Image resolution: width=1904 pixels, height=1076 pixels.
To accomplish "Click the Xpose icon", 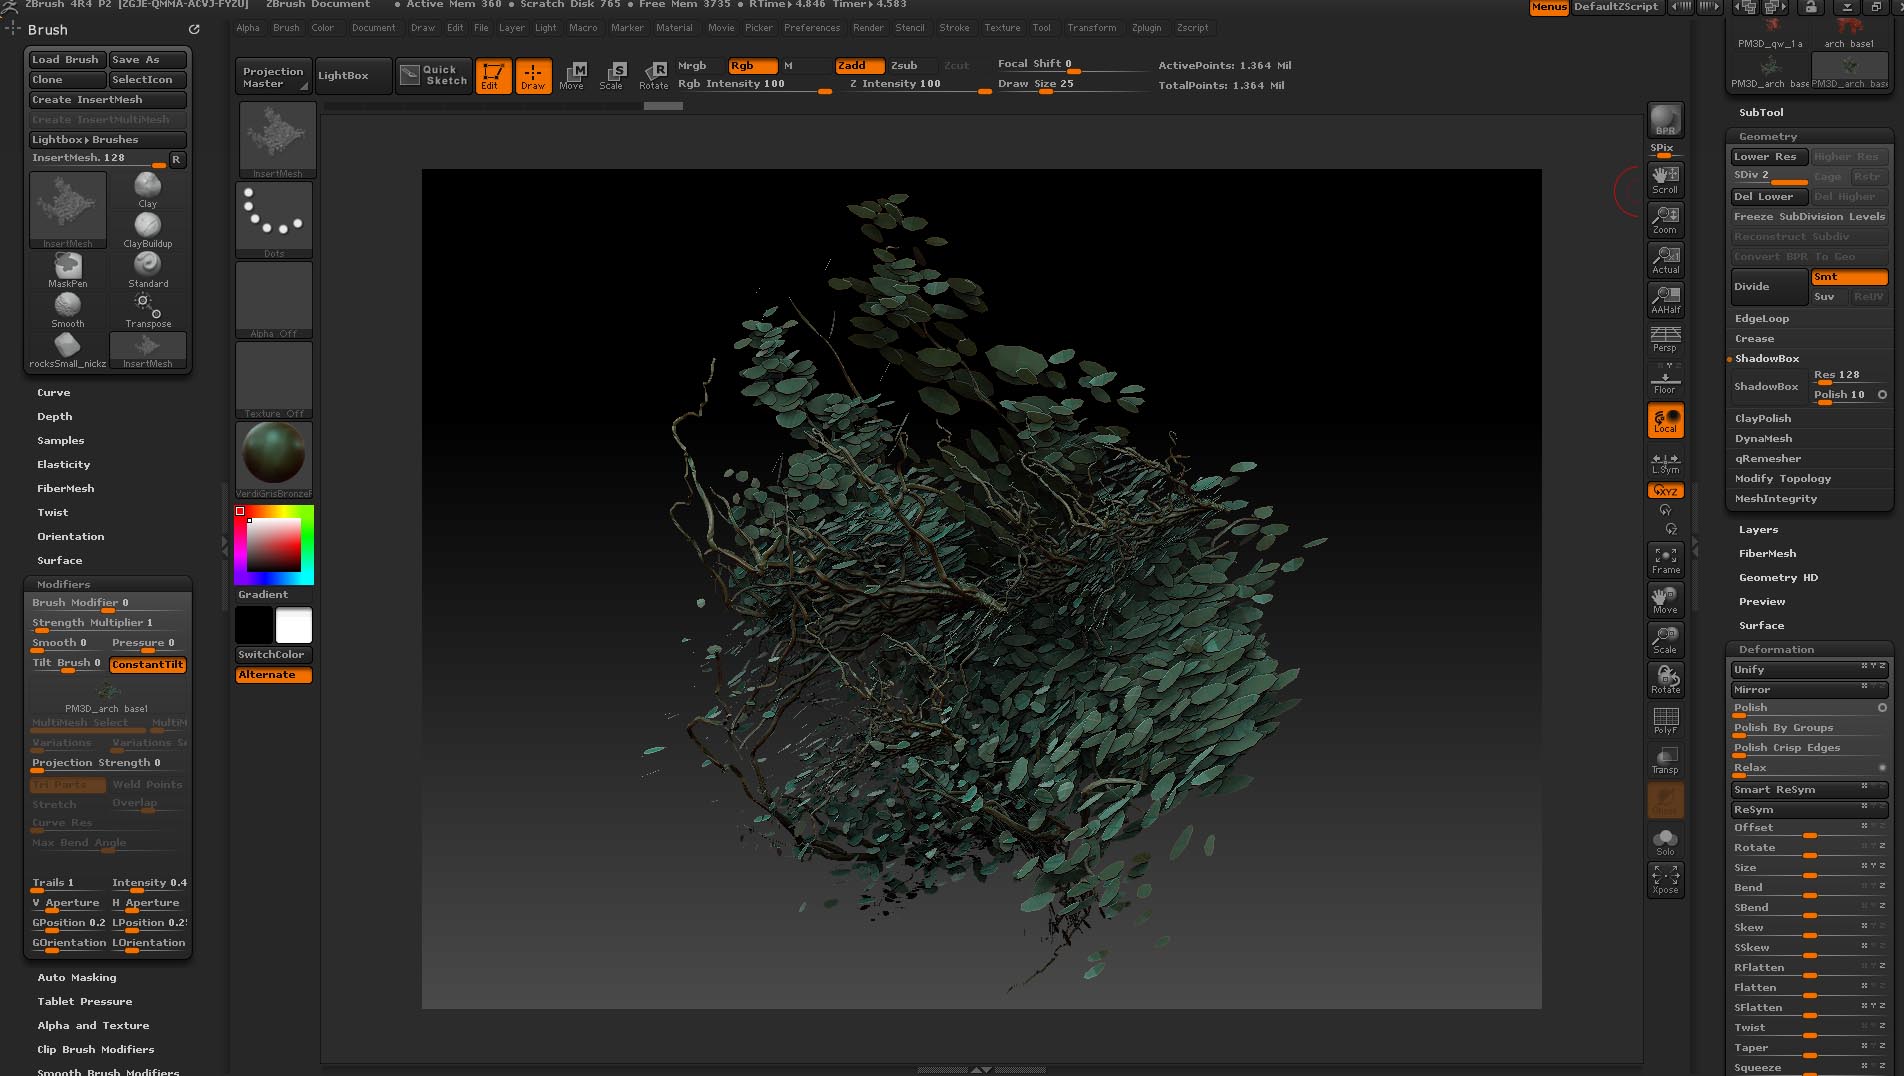I will click(x=1665, y=879).
